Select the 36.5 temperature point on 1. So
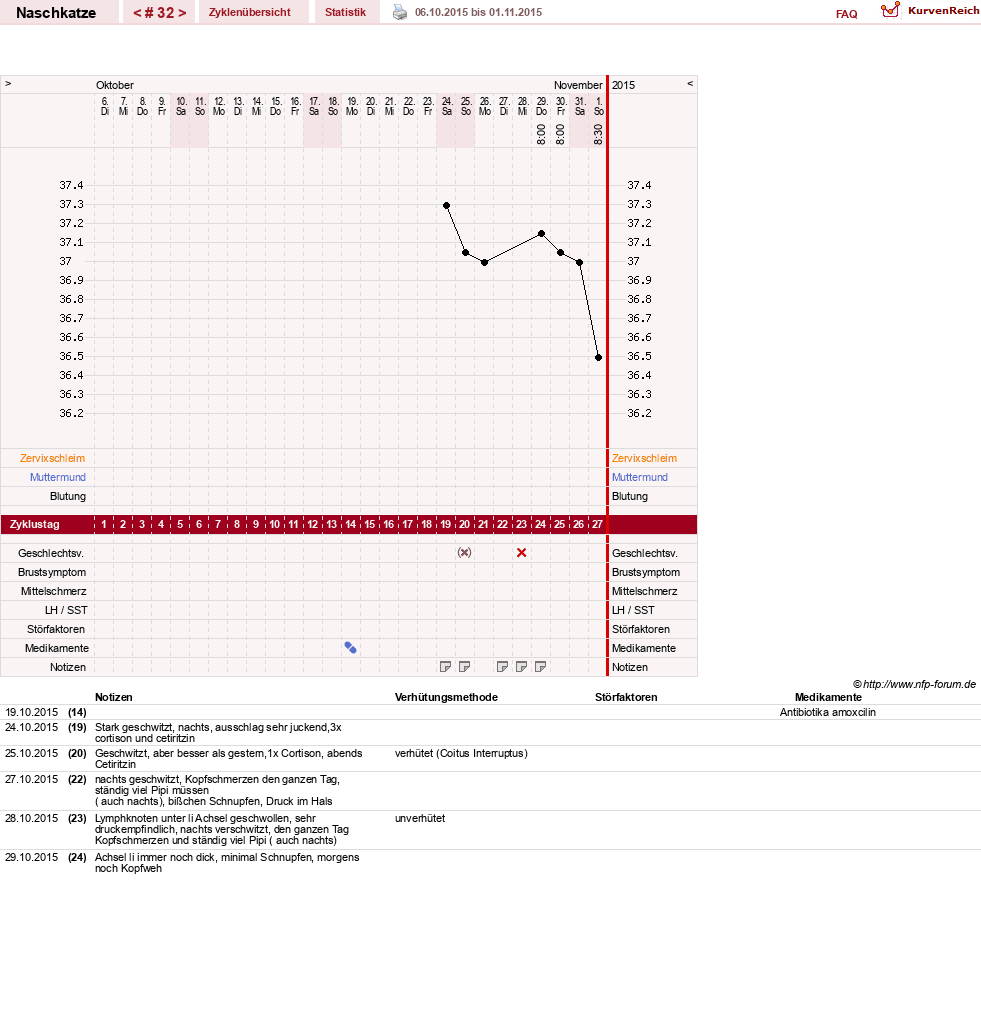Image resolution: width=981 pixels, height=1015 pixels. (598, 357)
